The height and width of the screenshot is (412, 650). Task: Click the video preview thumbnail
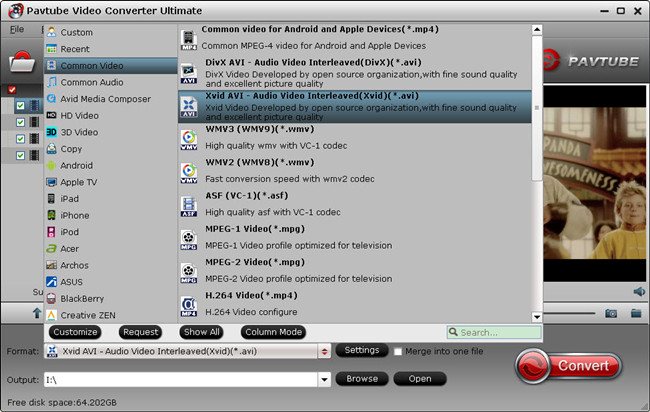point(595,183)
